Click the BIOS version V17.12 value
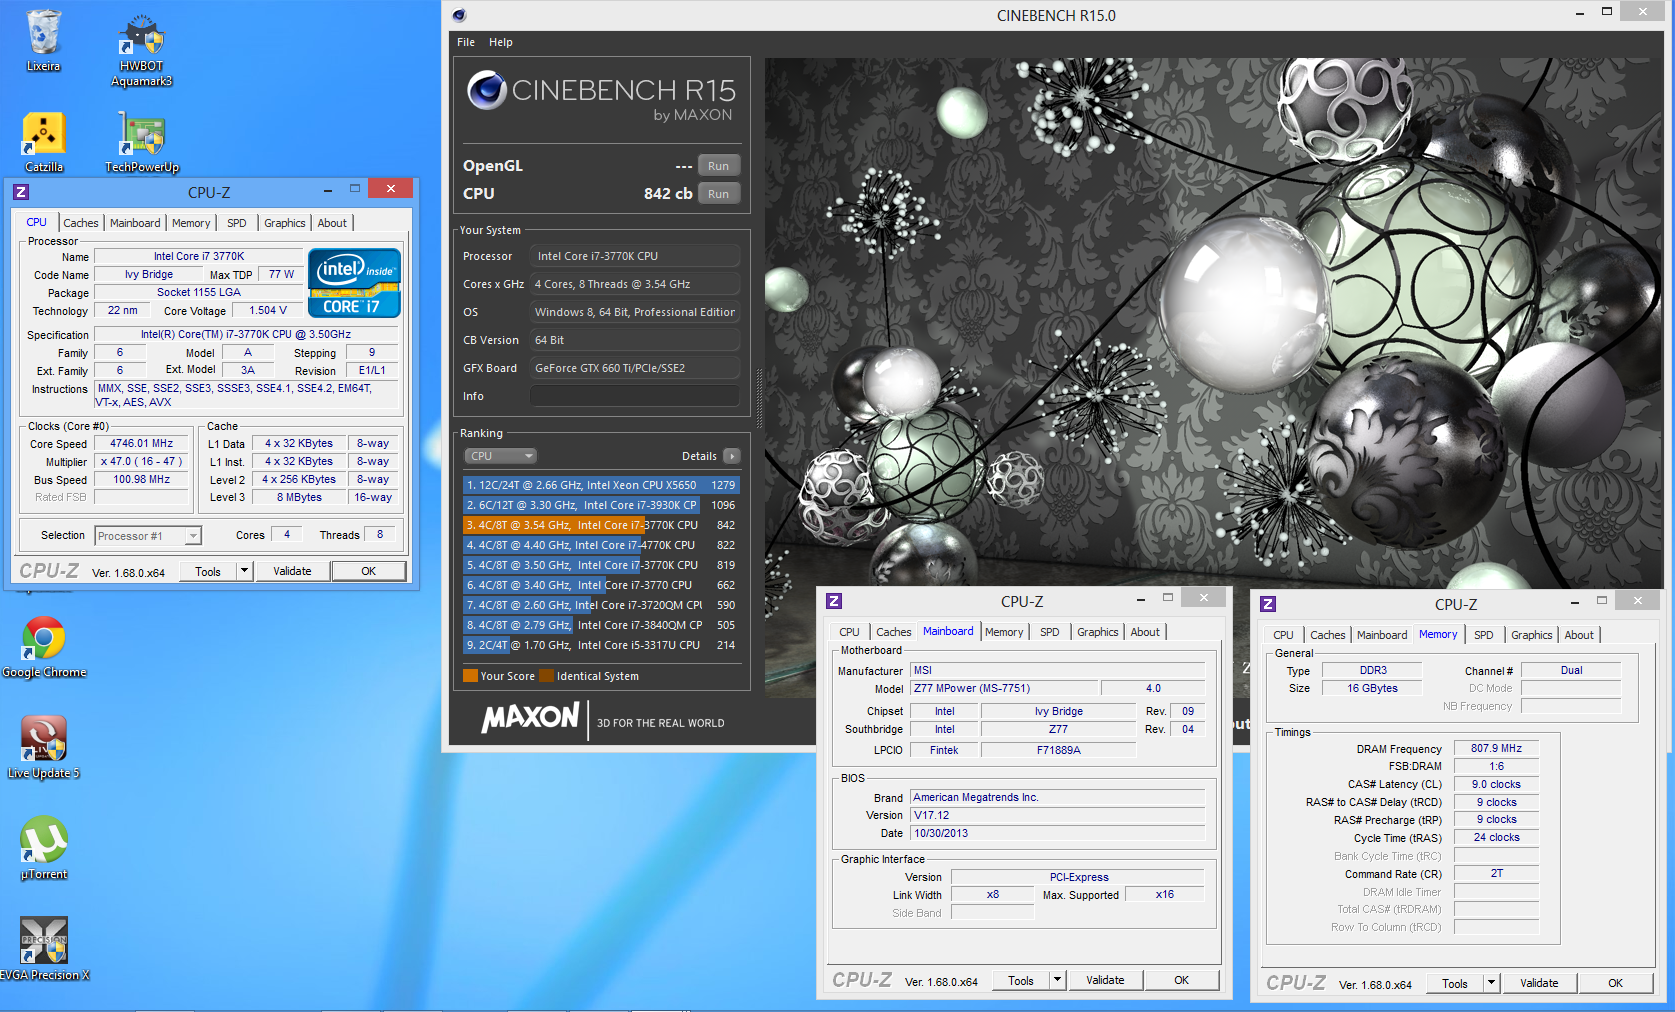Screen dimensions: 1675x1012 (1057, 815)
